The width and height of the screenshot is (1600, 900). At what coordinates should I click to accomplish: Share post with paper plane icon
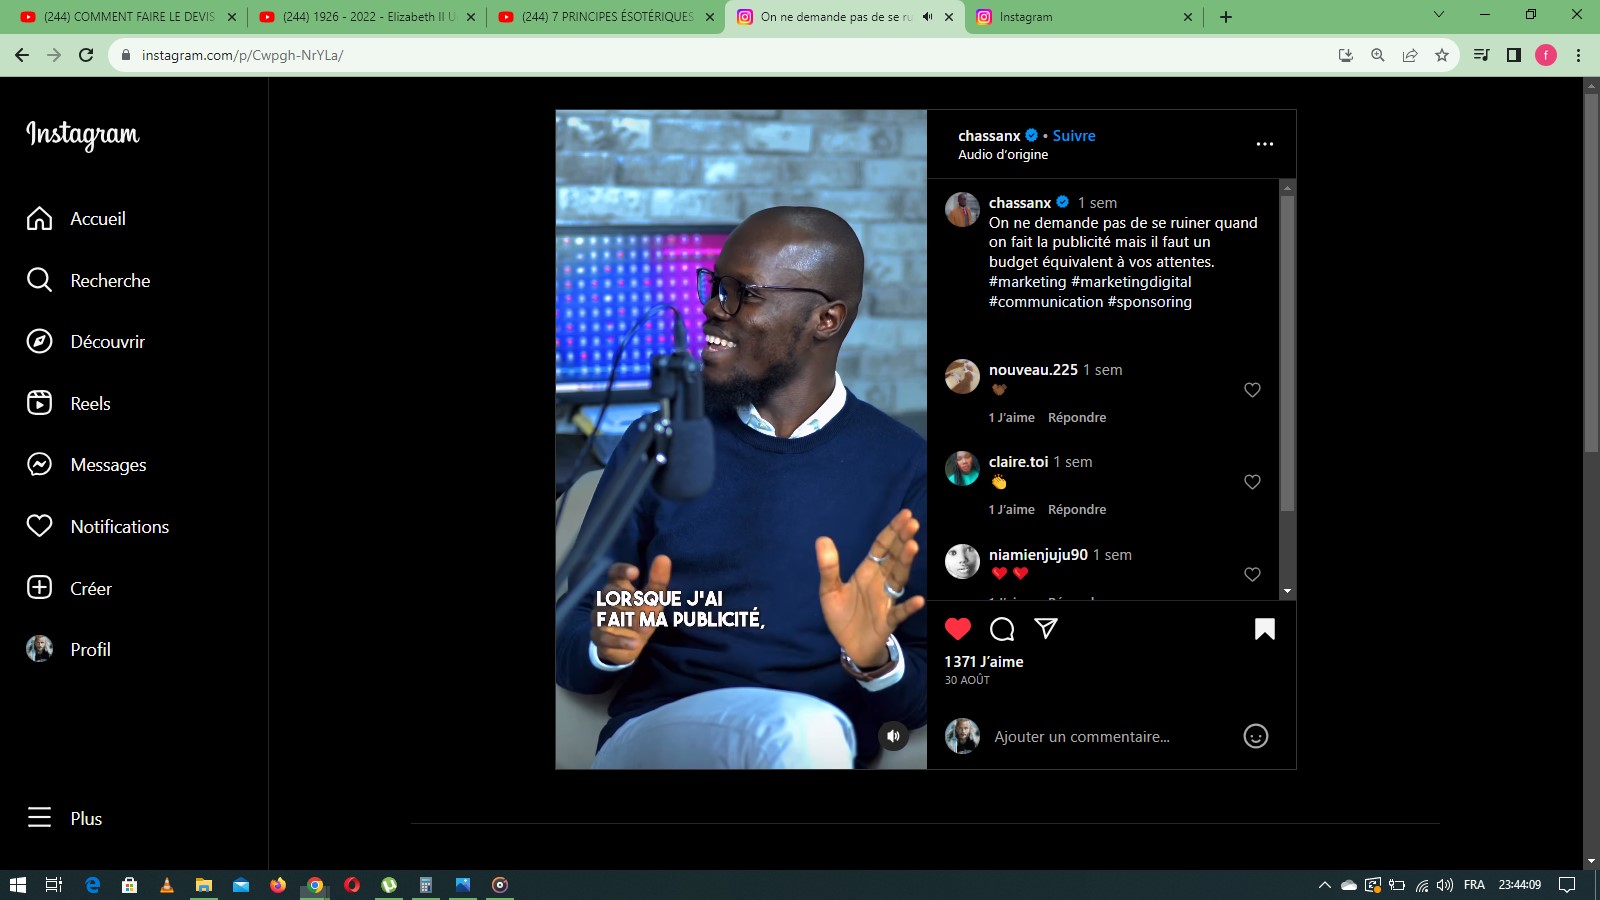(1045, 628)
